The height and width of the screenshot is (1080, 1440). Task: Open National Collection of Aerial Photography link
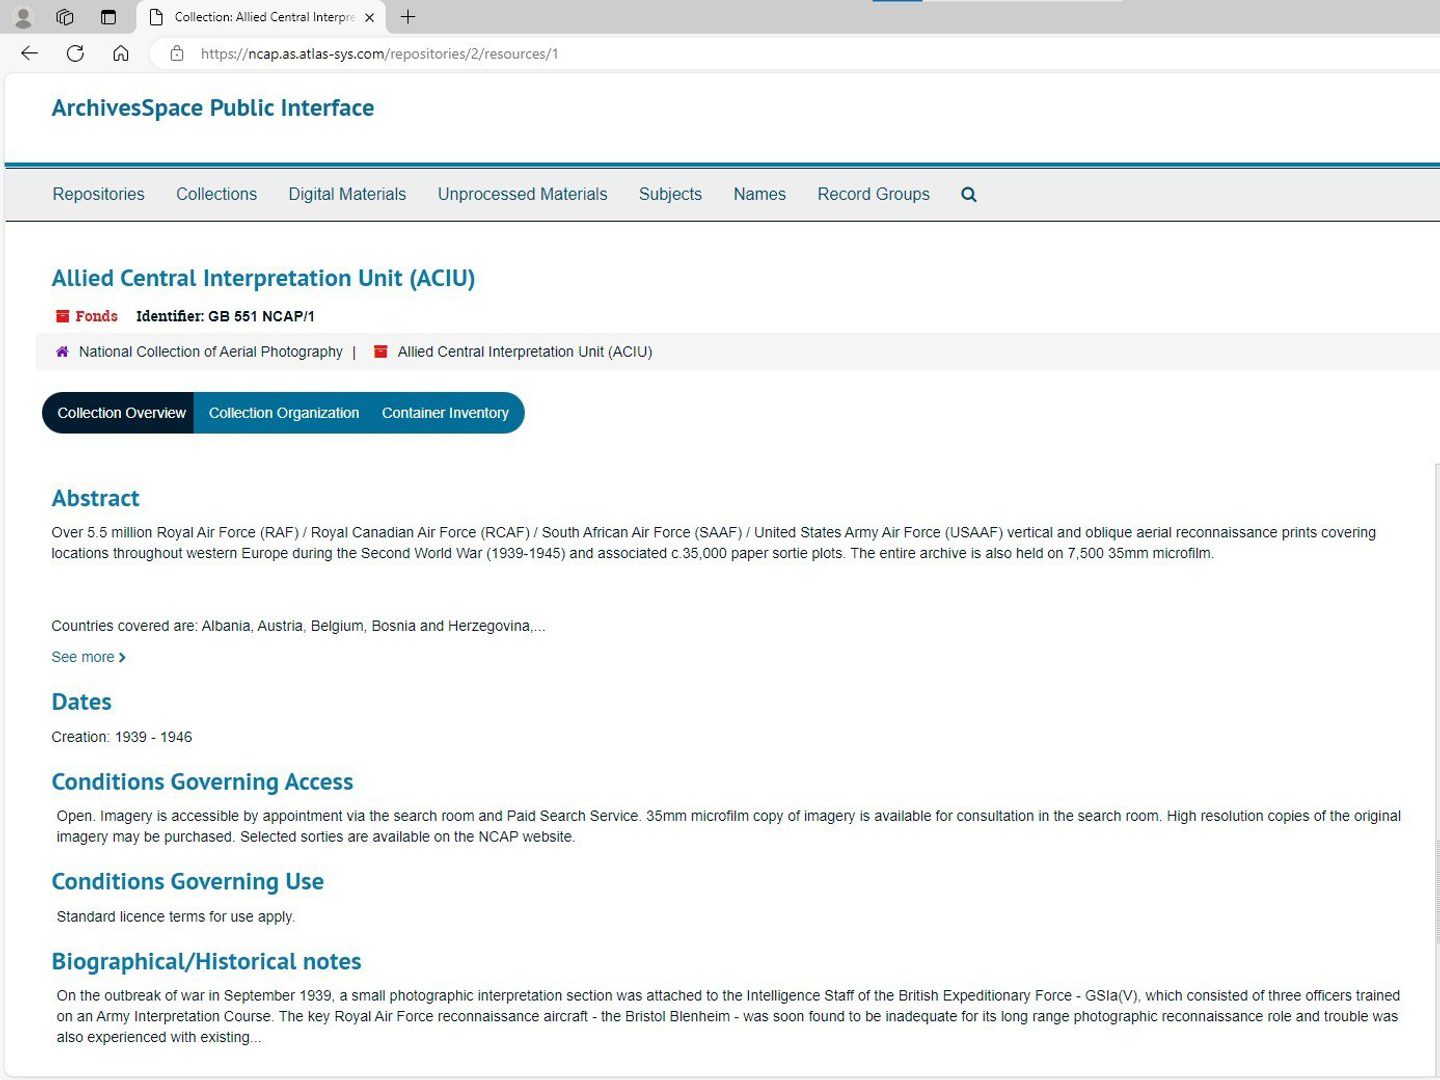pos(210,351)
